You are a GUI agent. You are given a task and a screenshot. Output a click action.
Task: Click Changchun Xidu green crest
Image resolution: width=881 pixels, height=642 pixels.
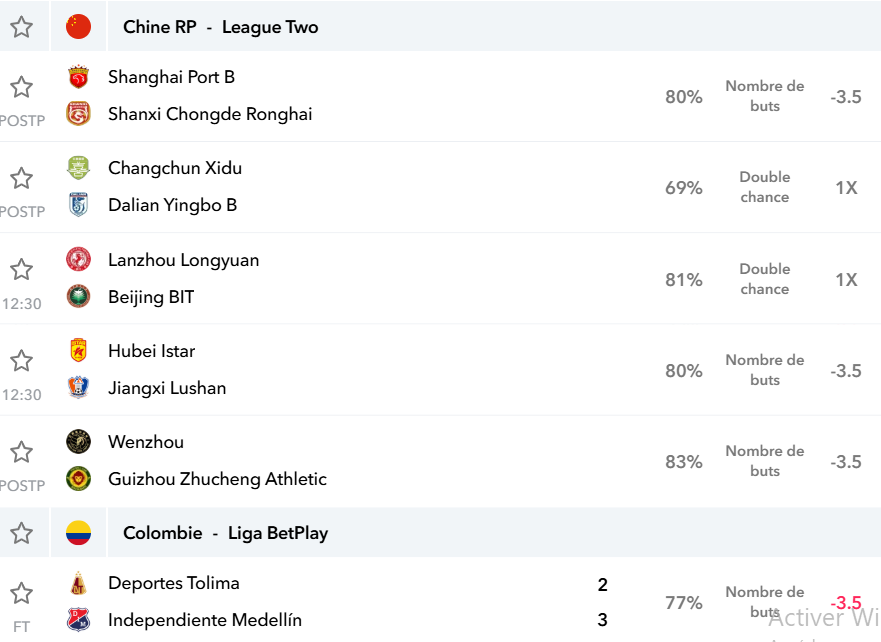(x=78, y=168)
